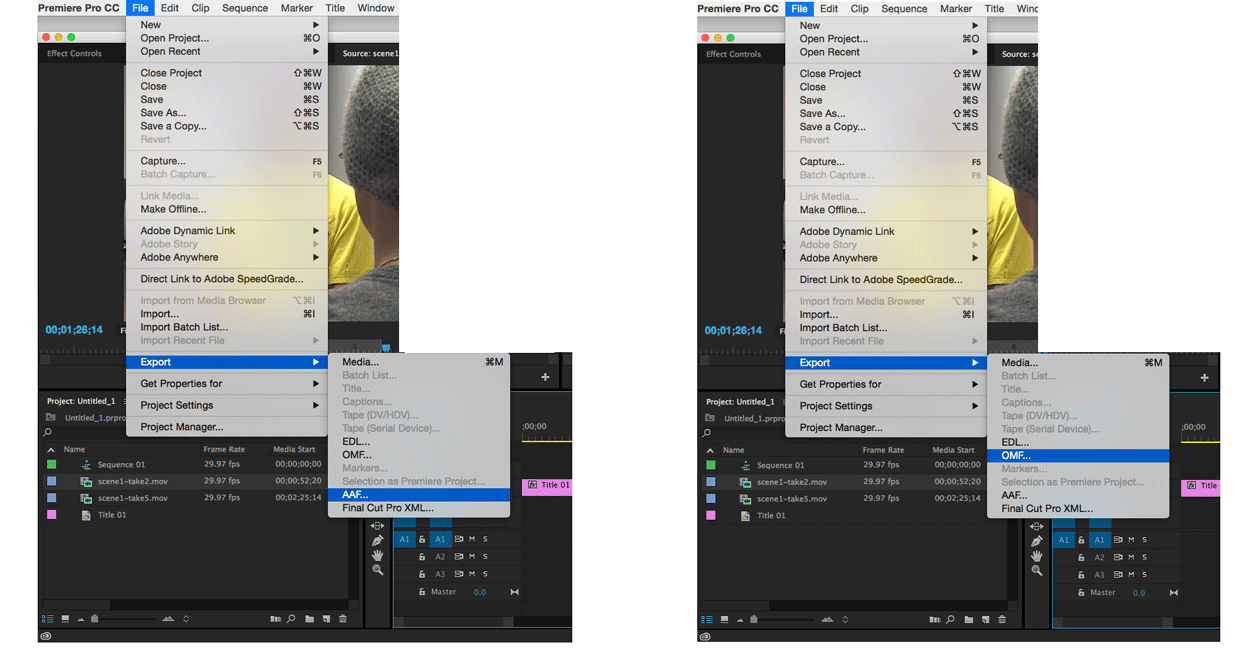Image resolution: width=1250 pixels, height=668 pixels.
Task: Select the Zoom tool in right screenshot
Action: point(1037,571)
